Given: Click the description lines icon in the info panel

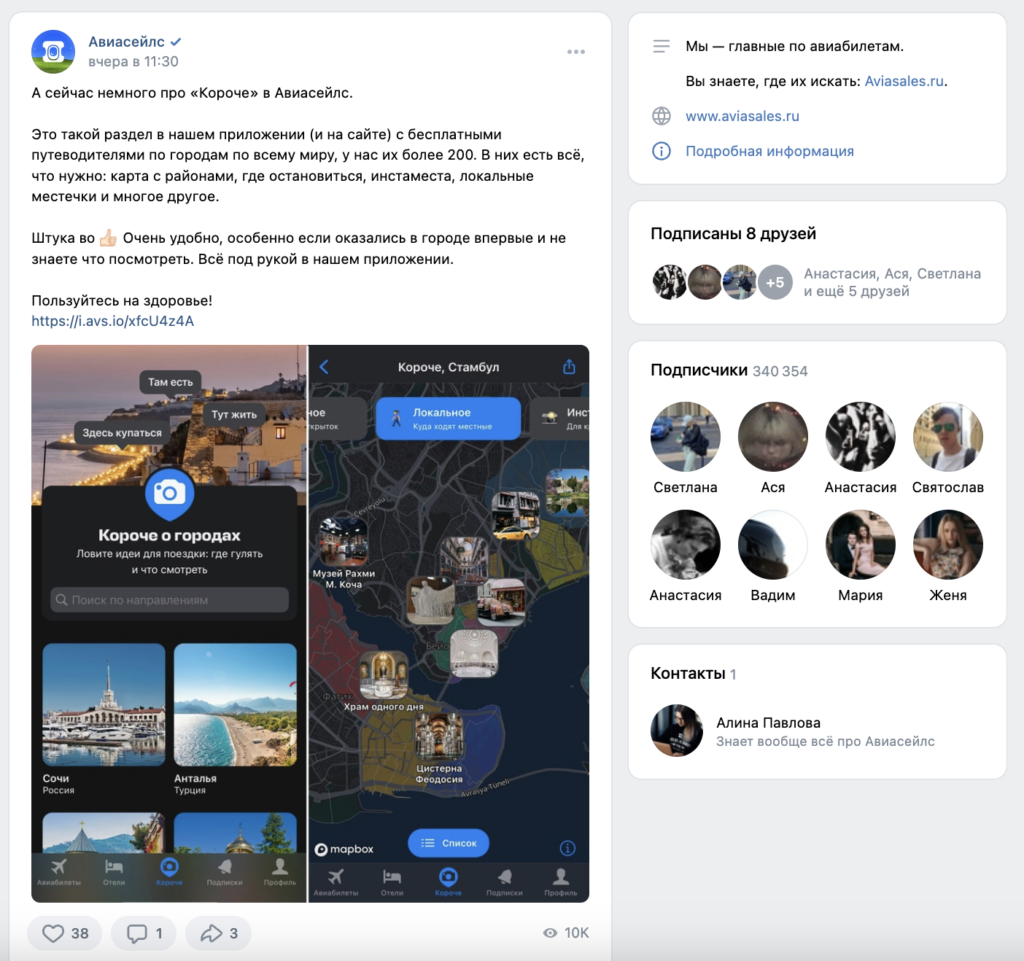Looking at the screenshot, I should pos(661,46).
